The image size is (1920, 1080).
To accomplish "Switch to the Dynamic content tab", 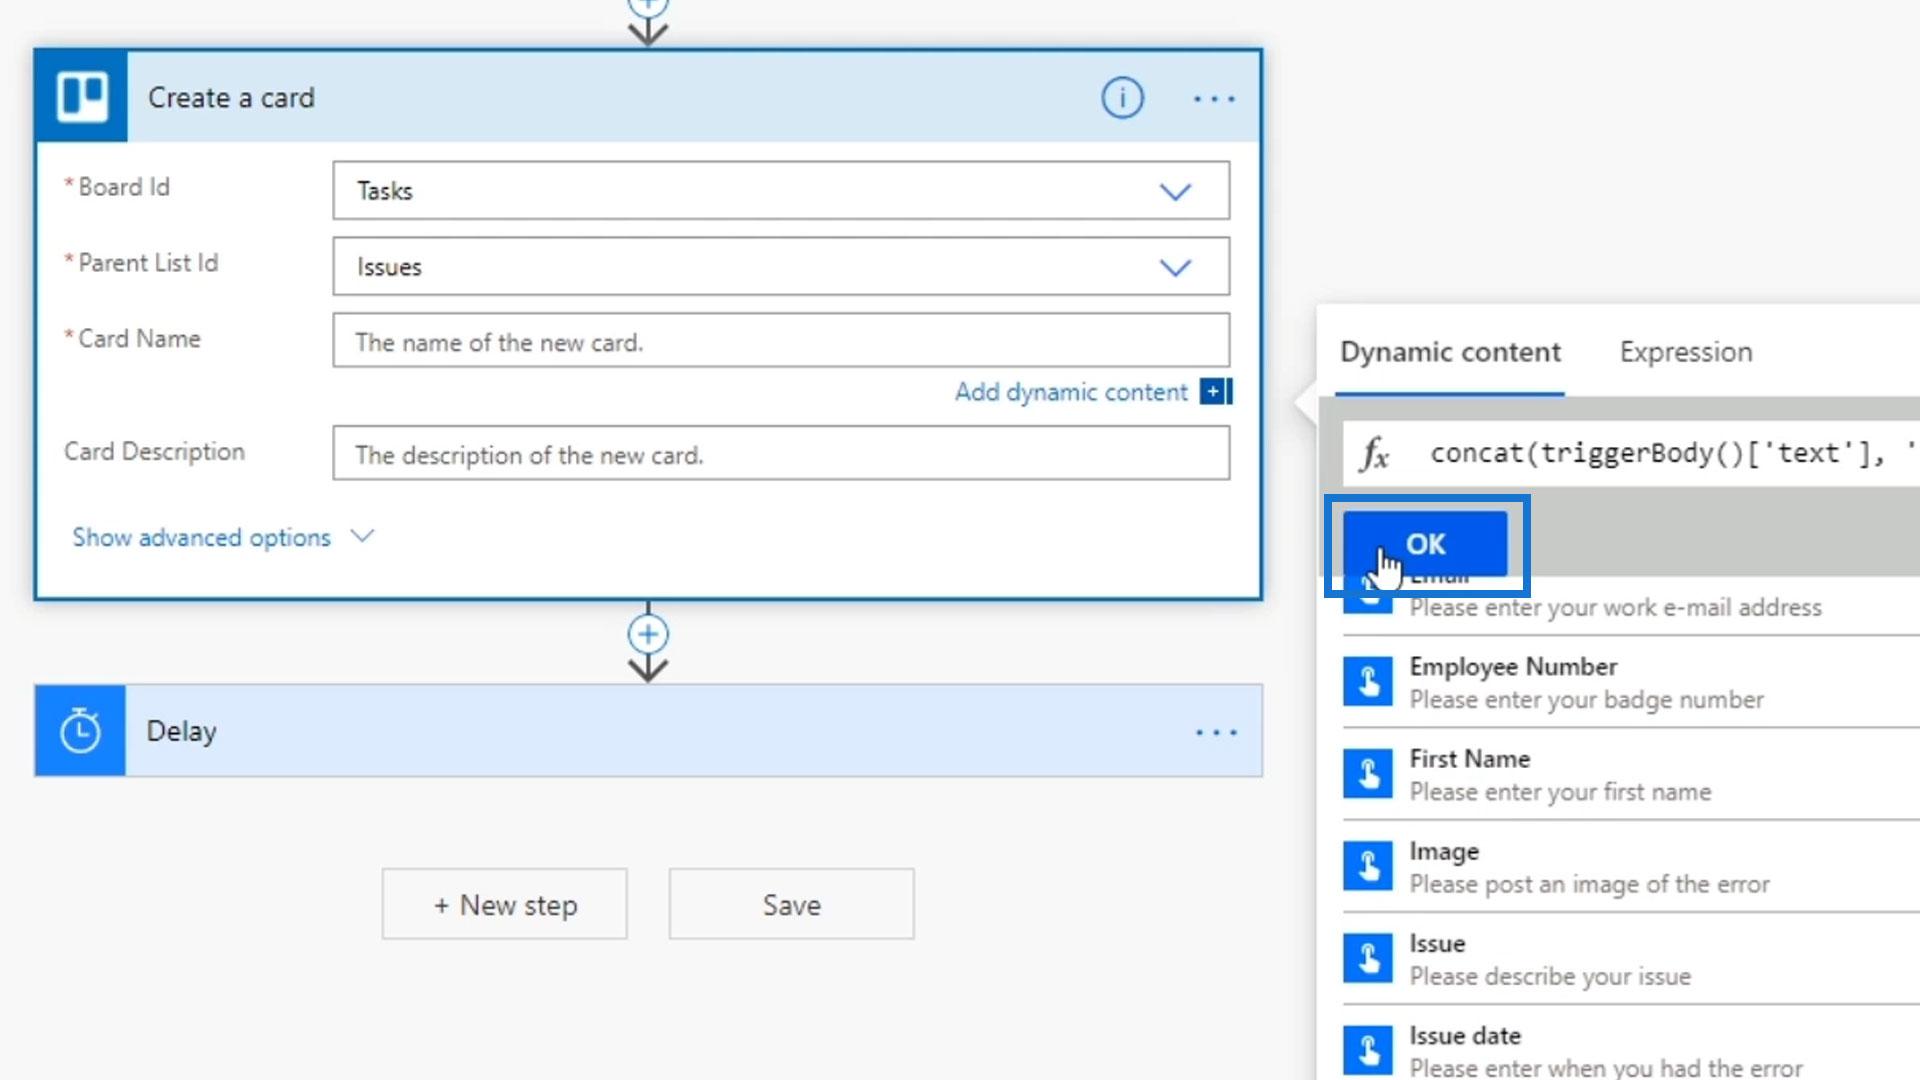I will 1450,352.
